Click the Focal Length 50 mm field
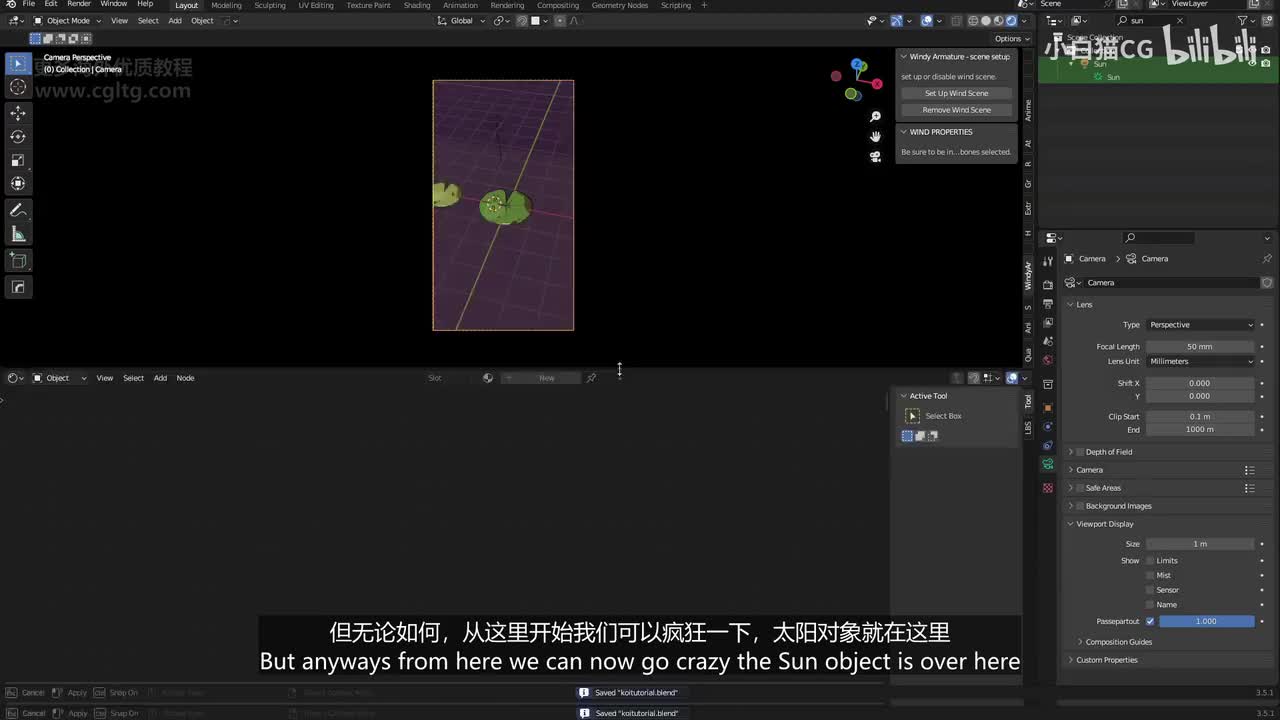1280x720 pixels. click(x=1200, y=347)
